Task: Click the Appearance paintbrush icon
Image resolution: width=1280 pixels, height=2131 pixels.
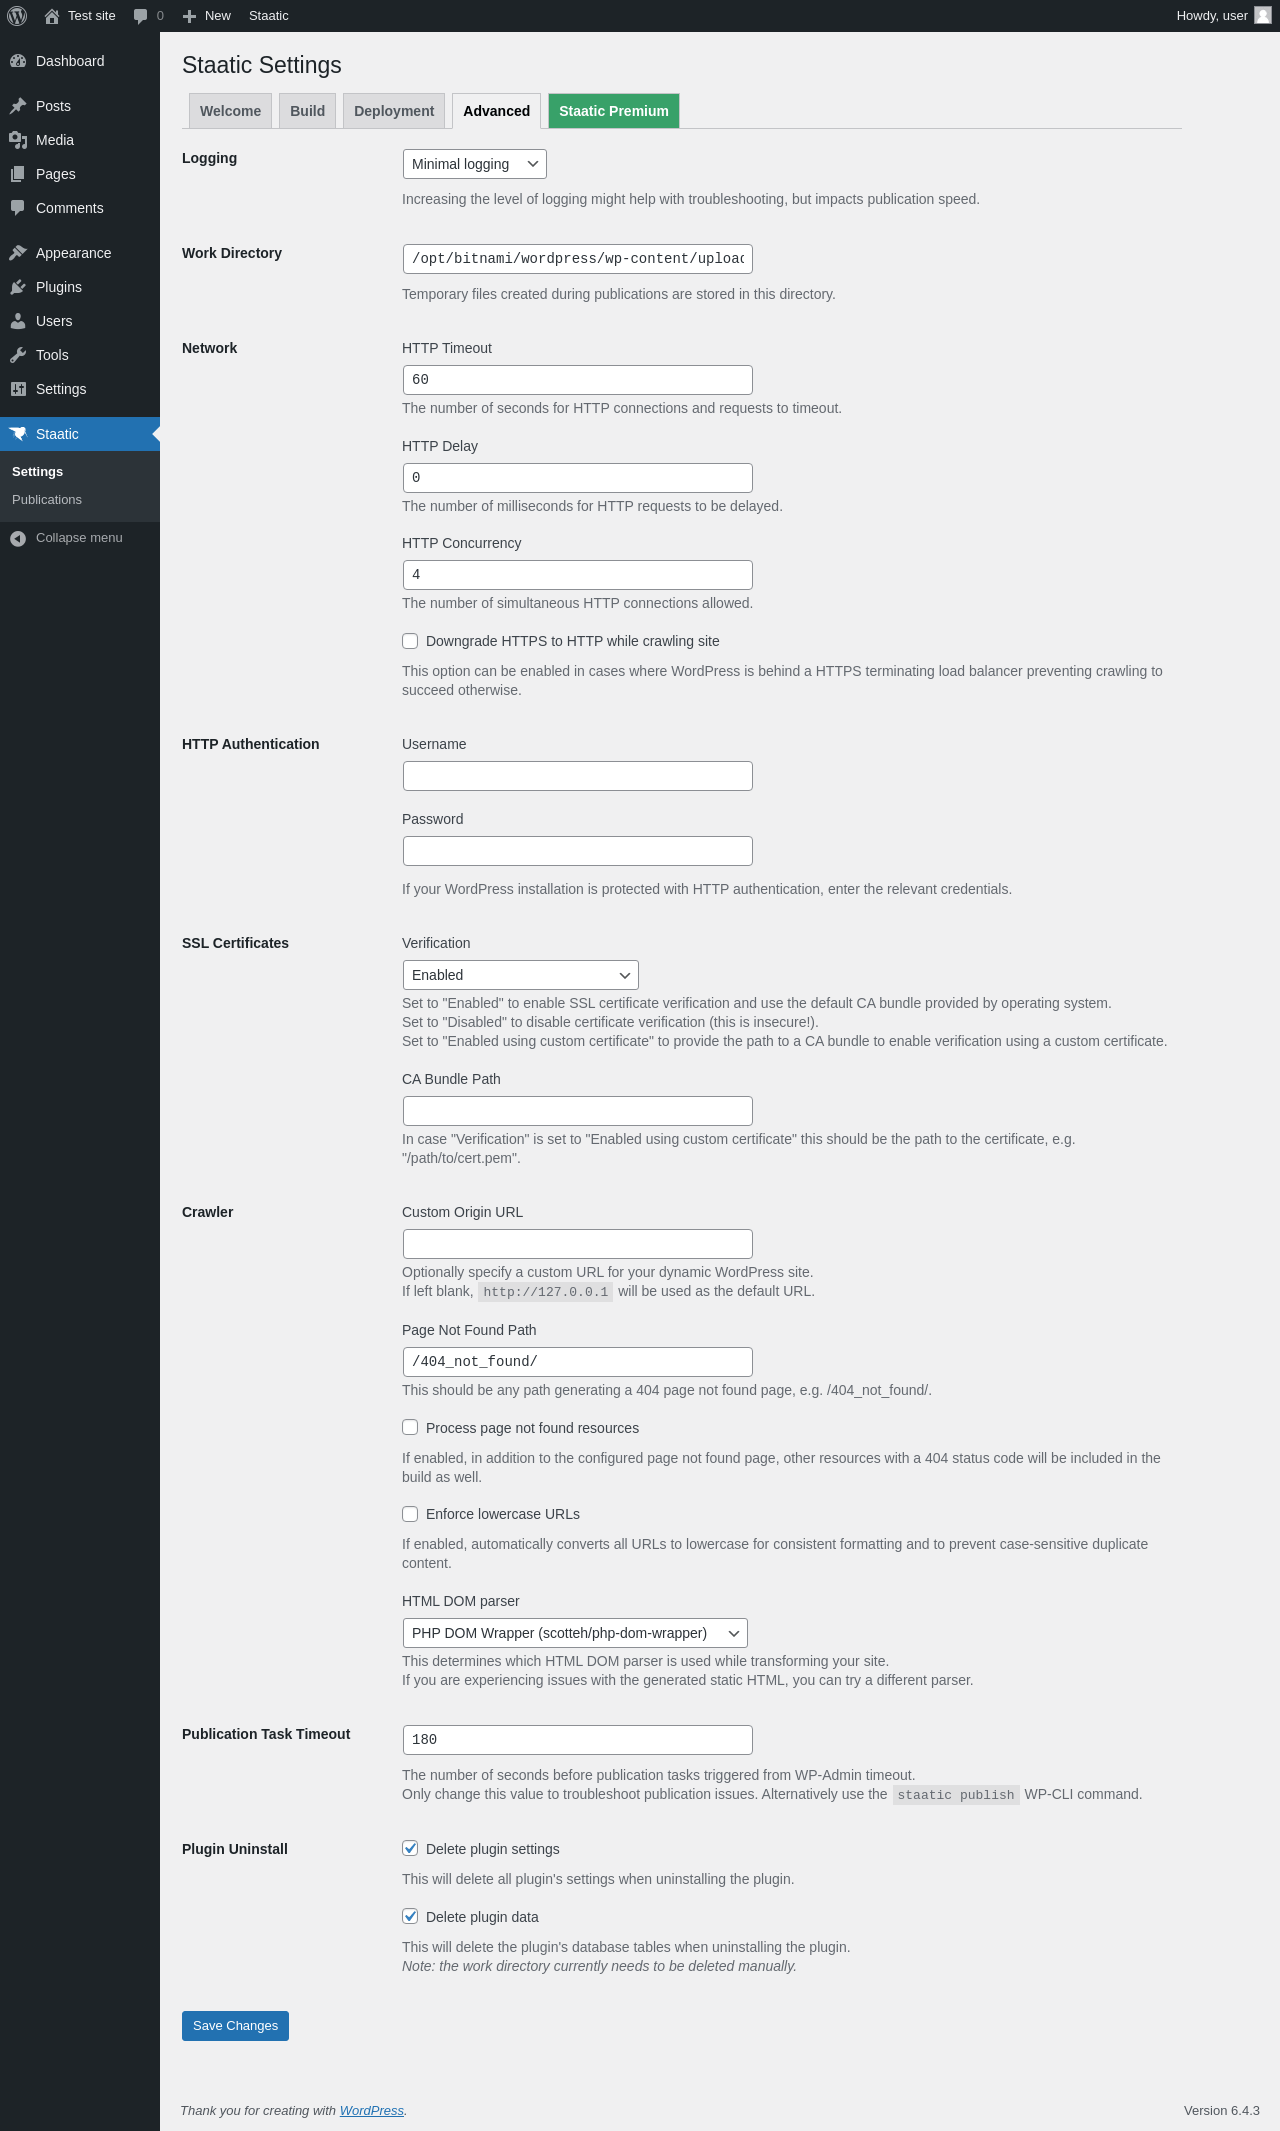Action: tap(18, 253)
